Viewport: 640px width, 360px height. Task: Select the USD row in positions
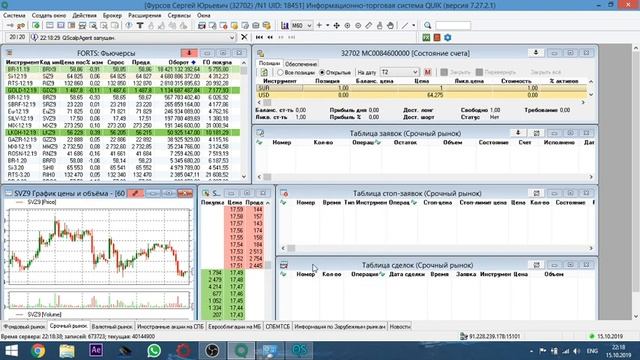(422, 95)
